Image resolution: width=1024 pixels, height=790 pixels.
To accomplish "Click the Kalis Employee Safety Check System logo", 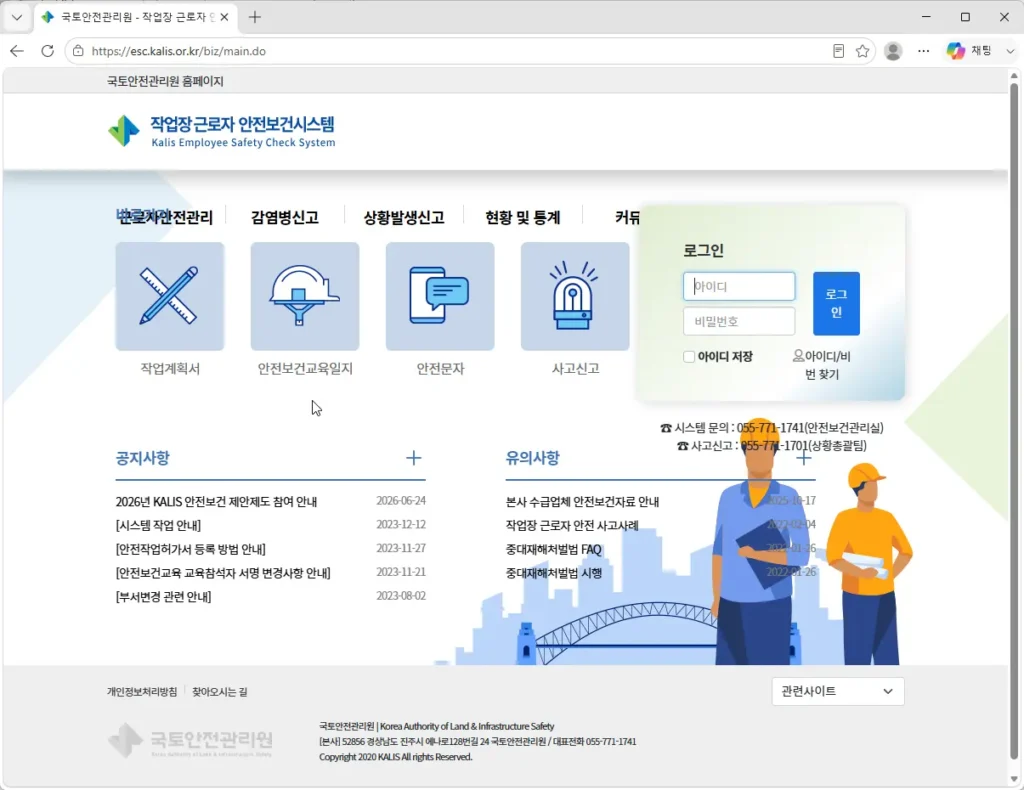I will click(x=221, y=131).
